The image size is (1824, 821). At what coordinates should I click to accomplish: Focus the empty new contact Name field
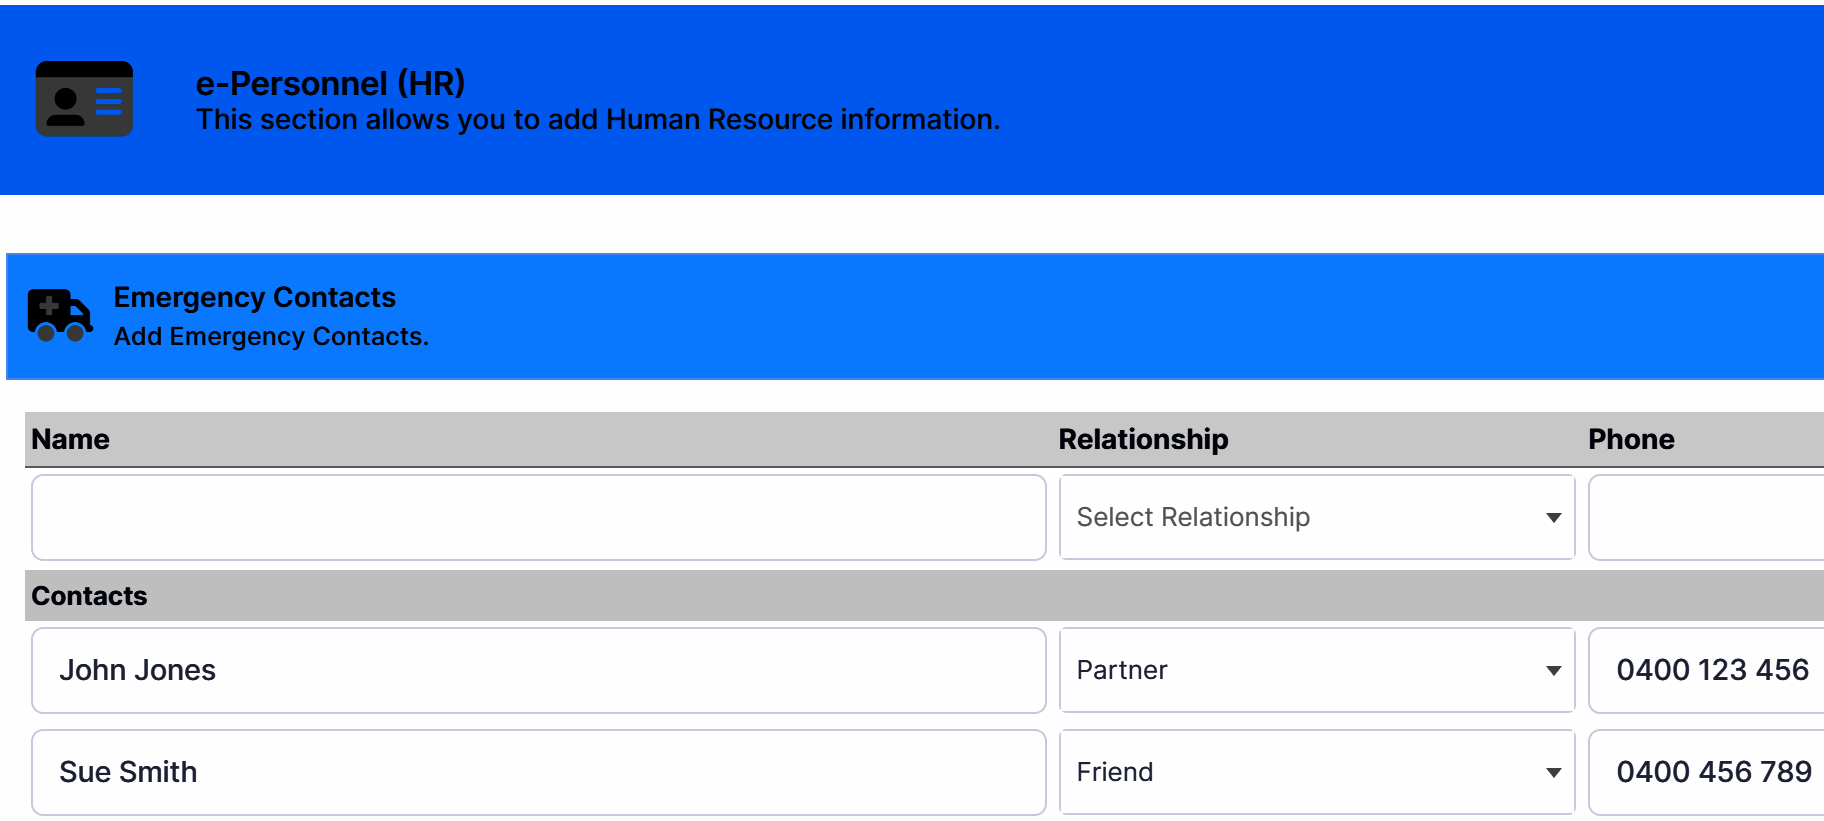(x=538, y=517)
